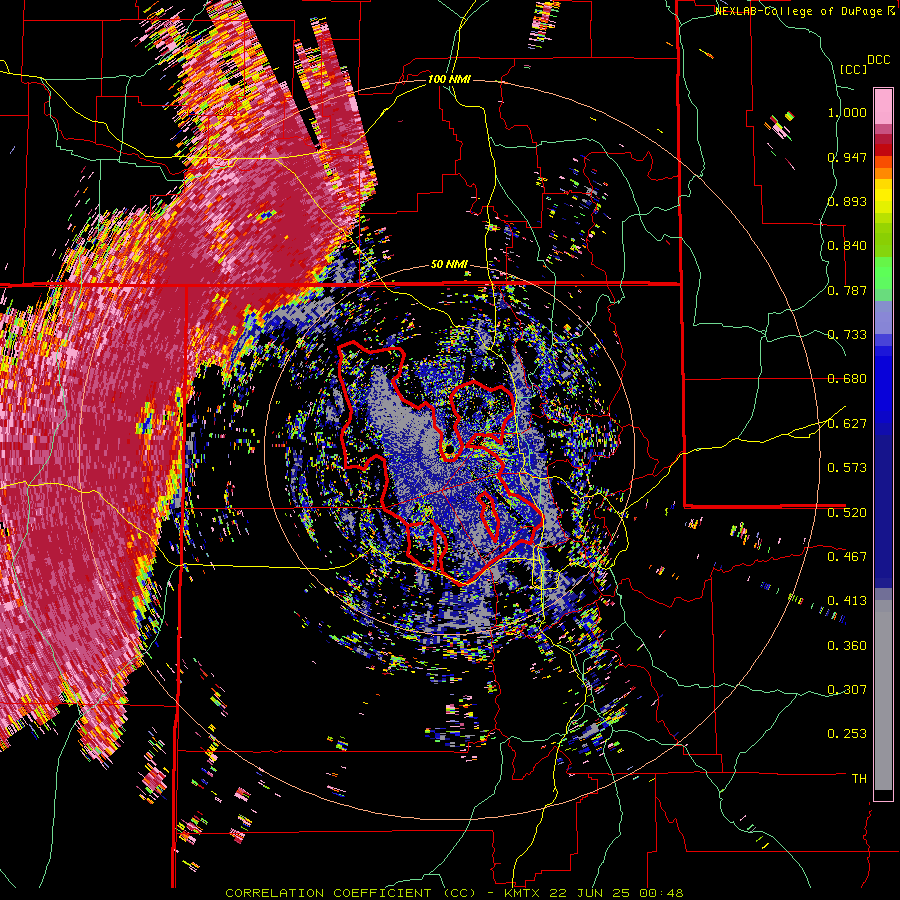Click the 0.573 scale value
Image resolution: width=900 pixels, height=900 pixels.
point(847,468)
